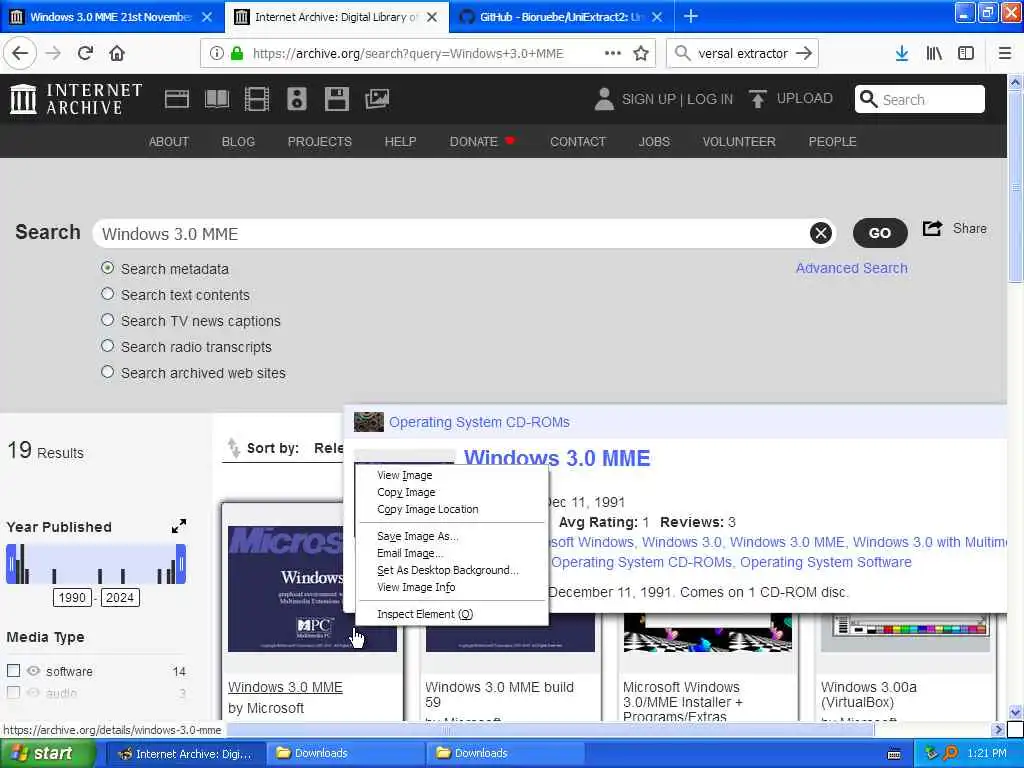Open Internet Archive texts book icon
Viewport: 1024px width, 768px height.
click(x=217, y=99)
